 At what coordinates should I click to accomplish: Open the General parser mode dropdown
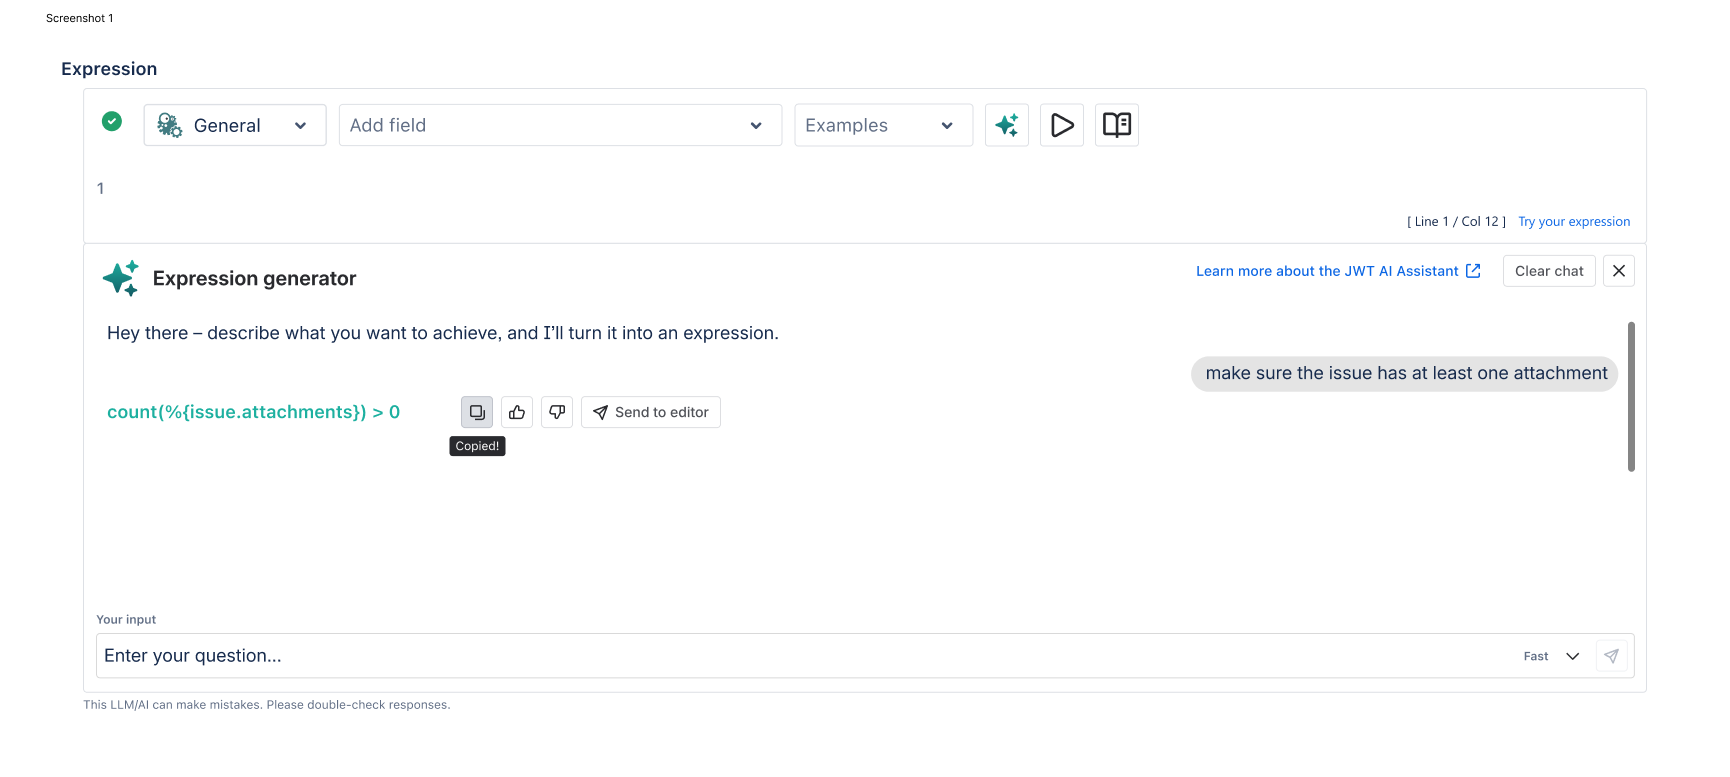(235, 125)
